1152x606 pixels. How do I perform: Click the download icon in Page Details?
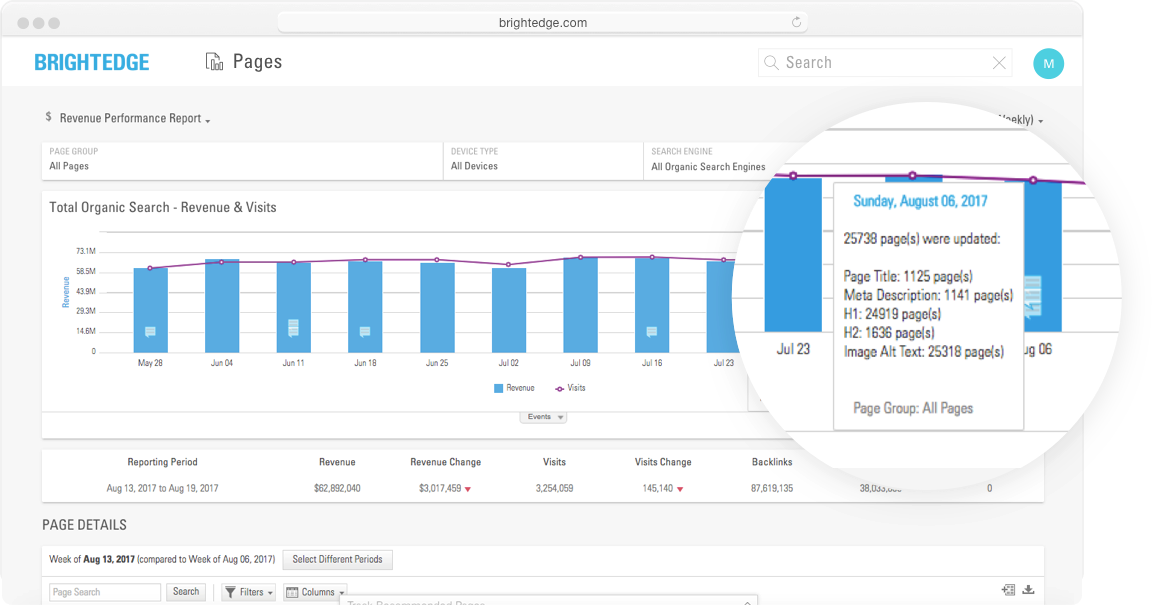[x=1027, y=590]
